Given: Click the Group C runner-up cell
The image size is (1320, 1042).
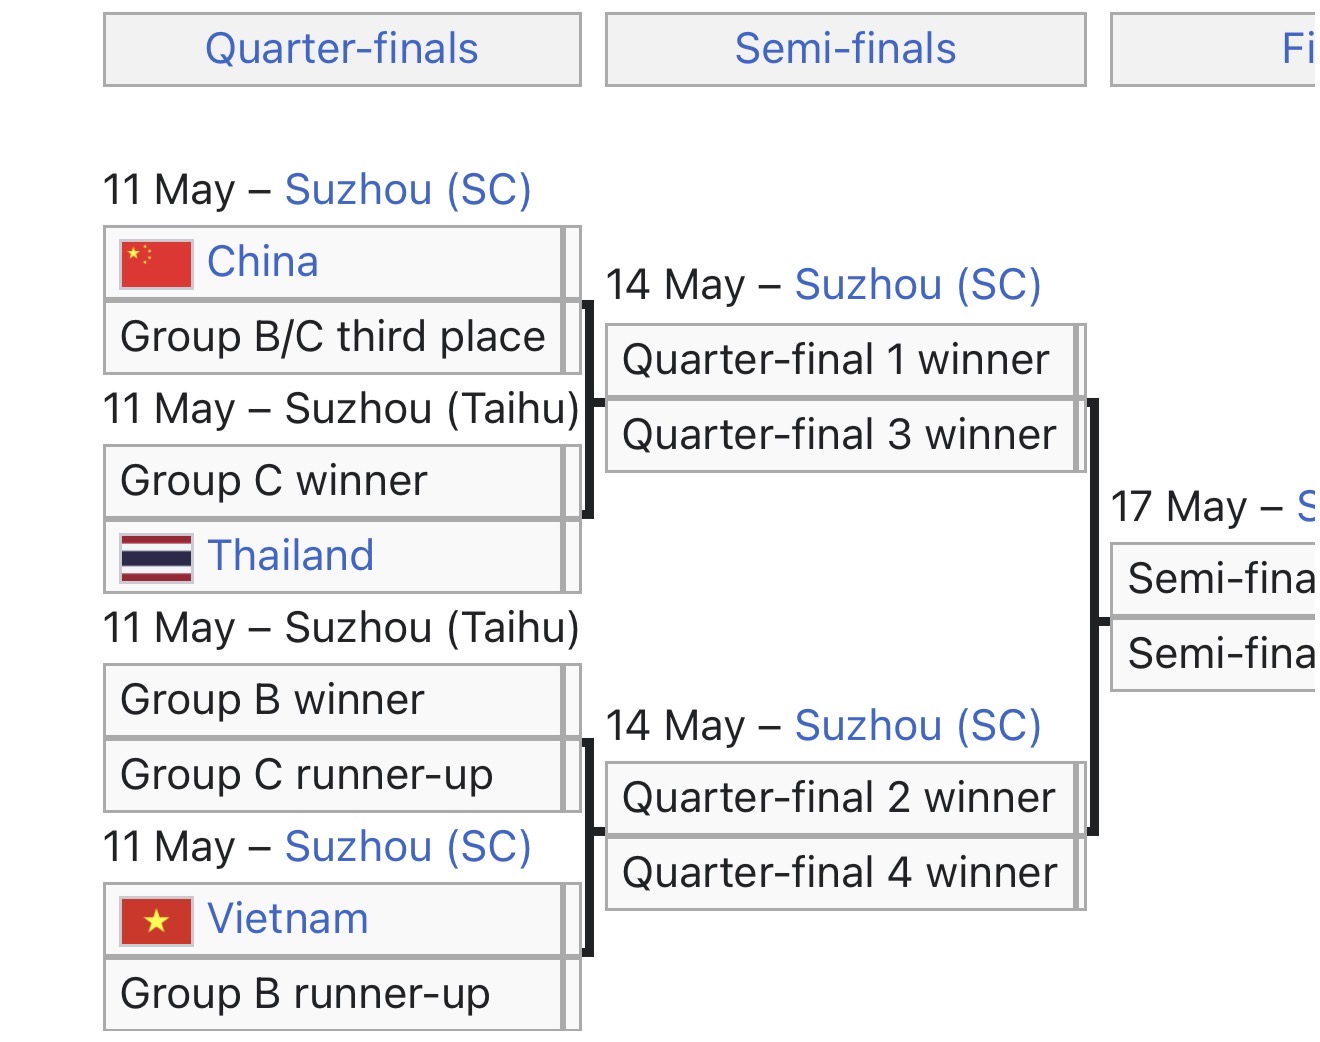Looking at the screenshot, I should [x=334, y=775].
